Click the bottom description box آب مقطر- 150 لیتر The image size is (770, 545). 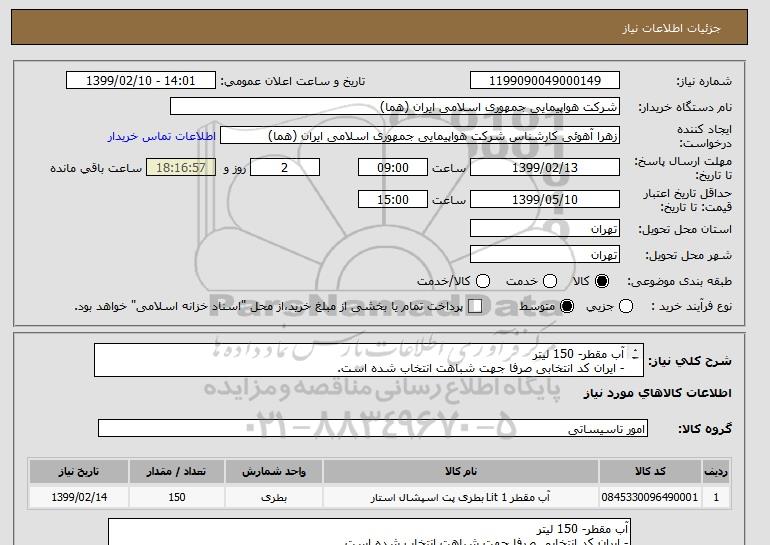tap(369, 532)
